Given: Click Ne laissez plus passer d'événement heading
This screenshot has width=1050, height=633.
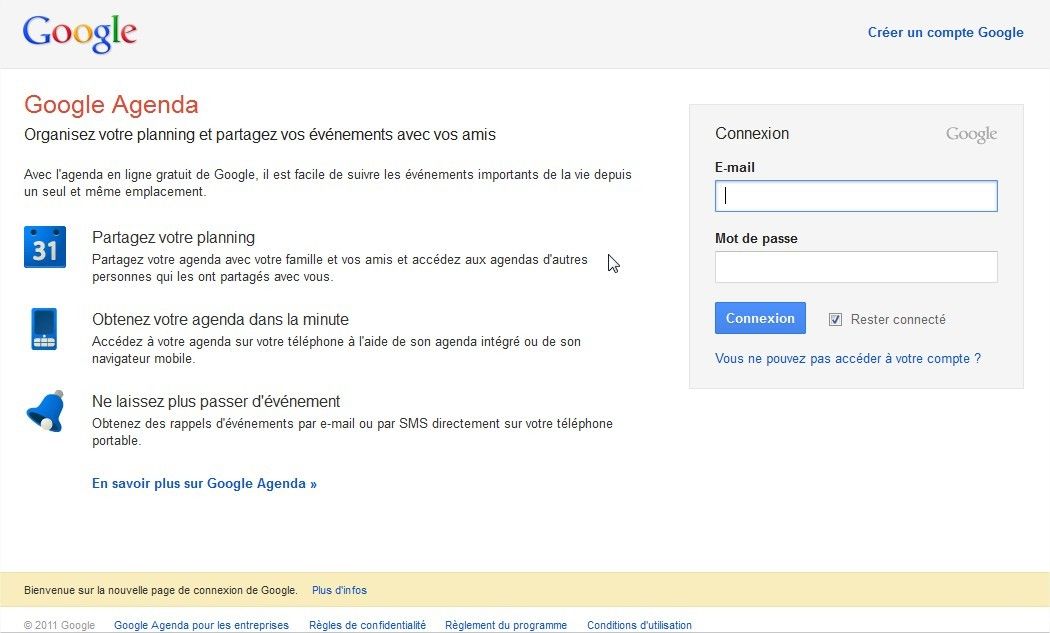Looking at the screenshot, I should [x=216, y=401].
